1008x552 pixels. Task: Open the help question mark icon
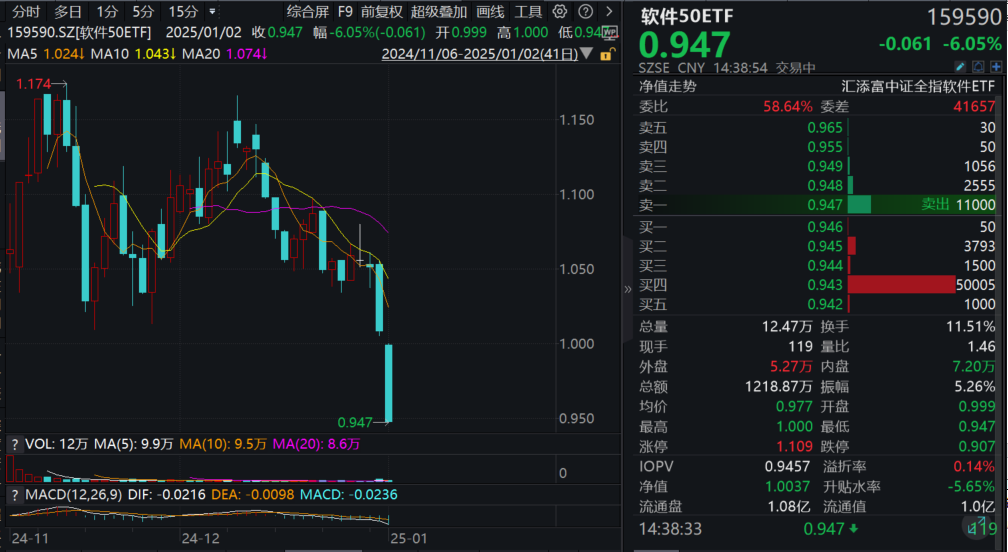pos(585,12)
